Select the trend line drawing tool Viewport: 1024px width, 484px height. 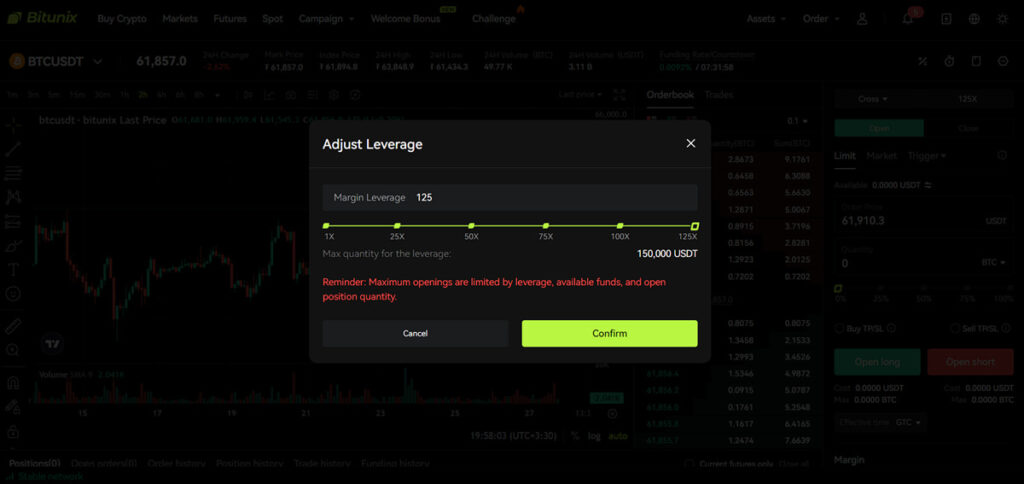coord(14,148)
